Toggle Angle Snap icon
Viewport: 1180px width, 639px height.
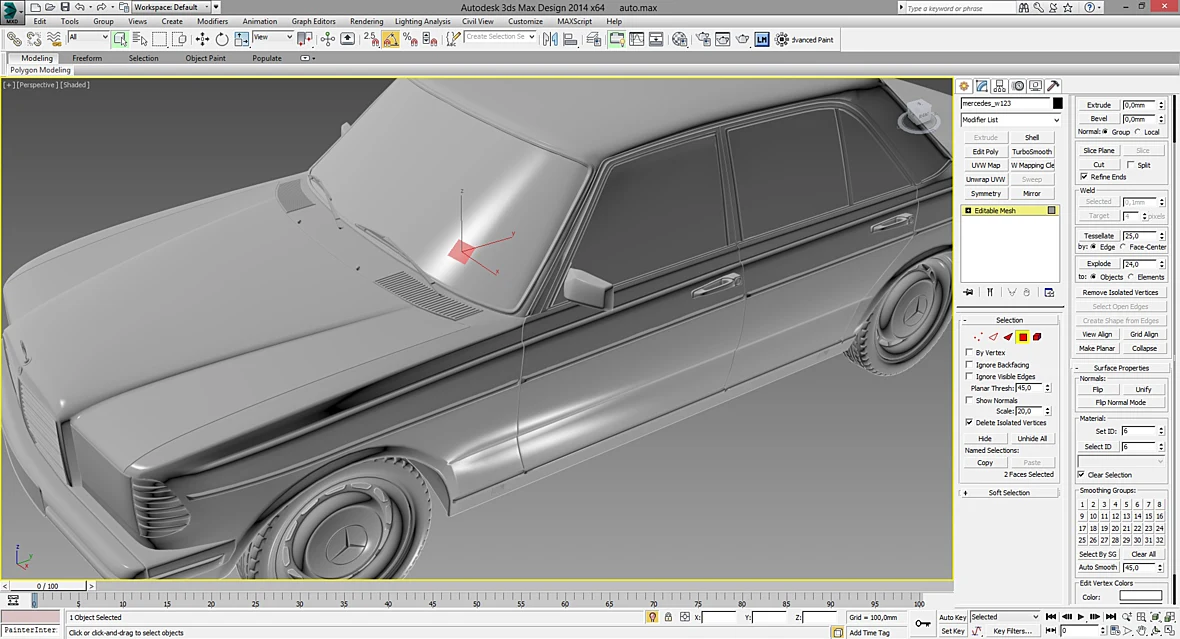391,39
